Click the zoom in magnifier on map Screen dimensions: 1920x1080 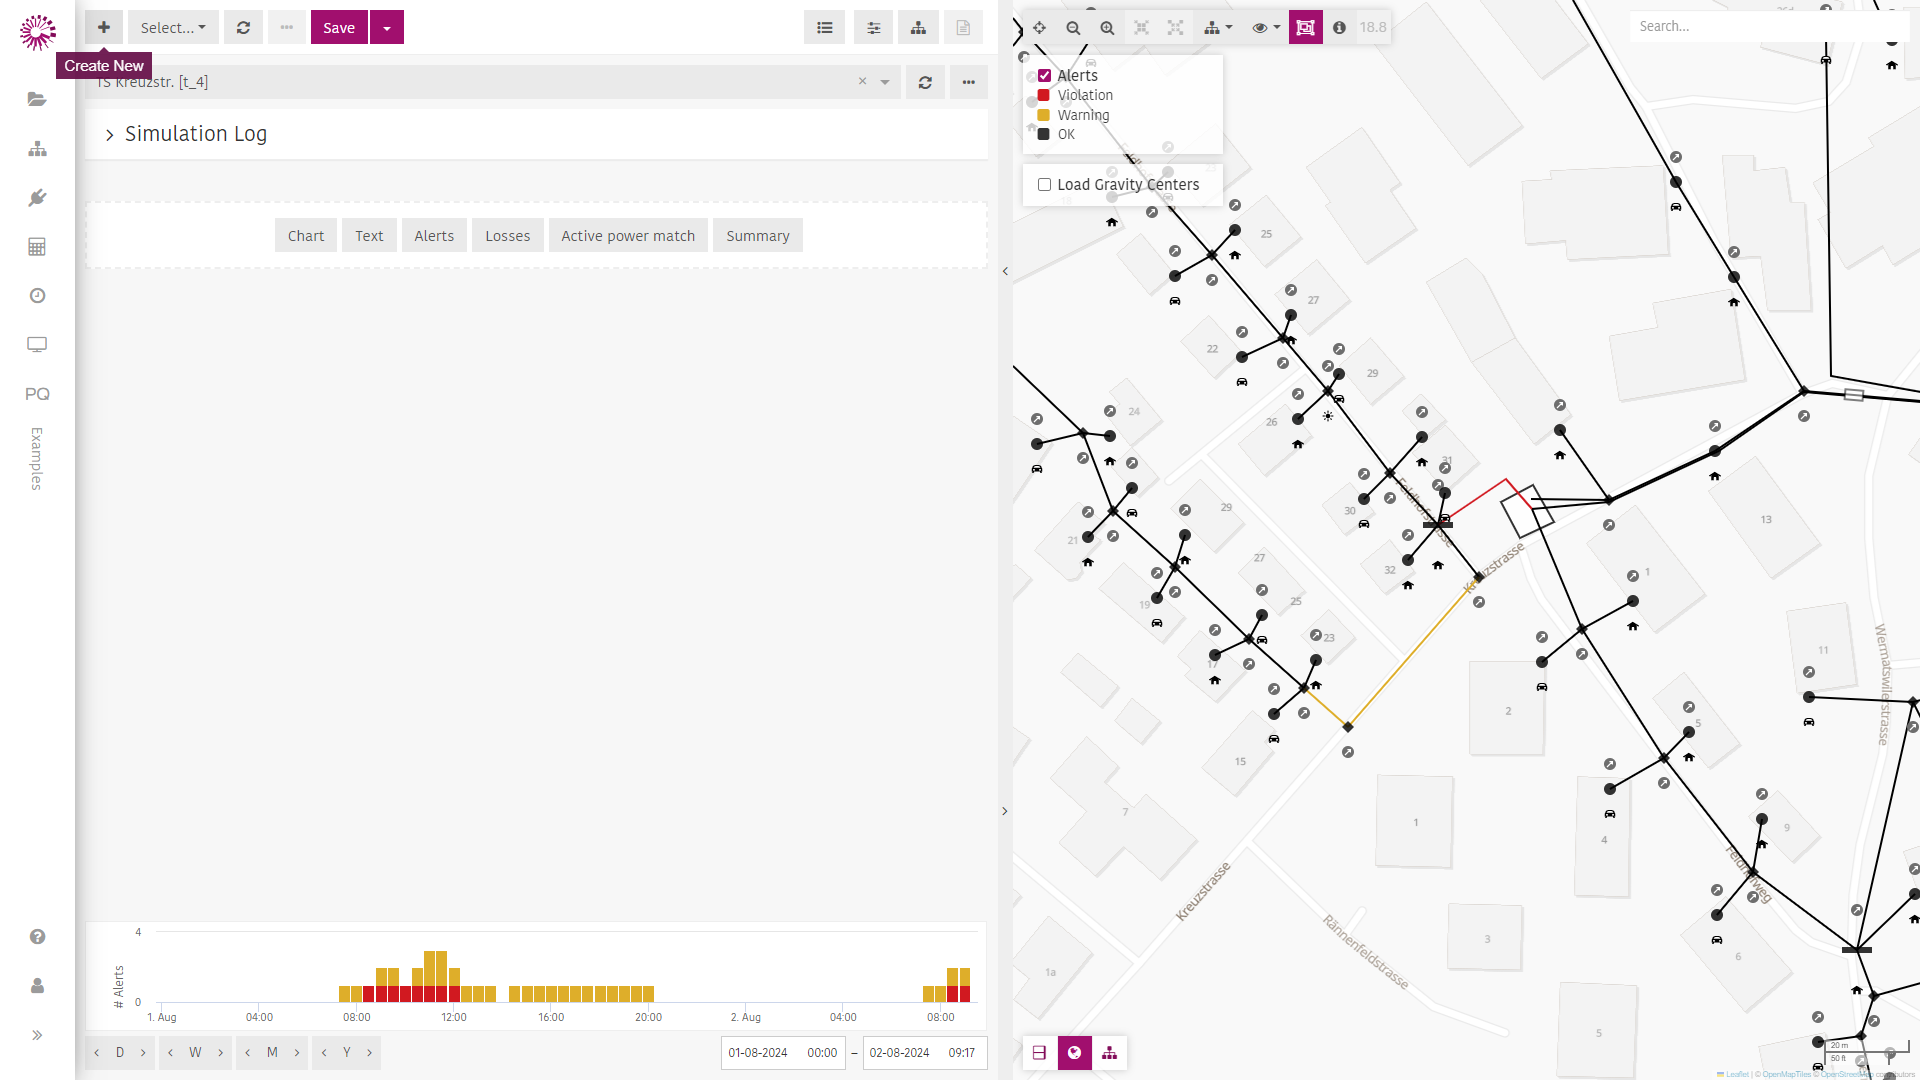pyautogui.click(x=1107, y=28)
